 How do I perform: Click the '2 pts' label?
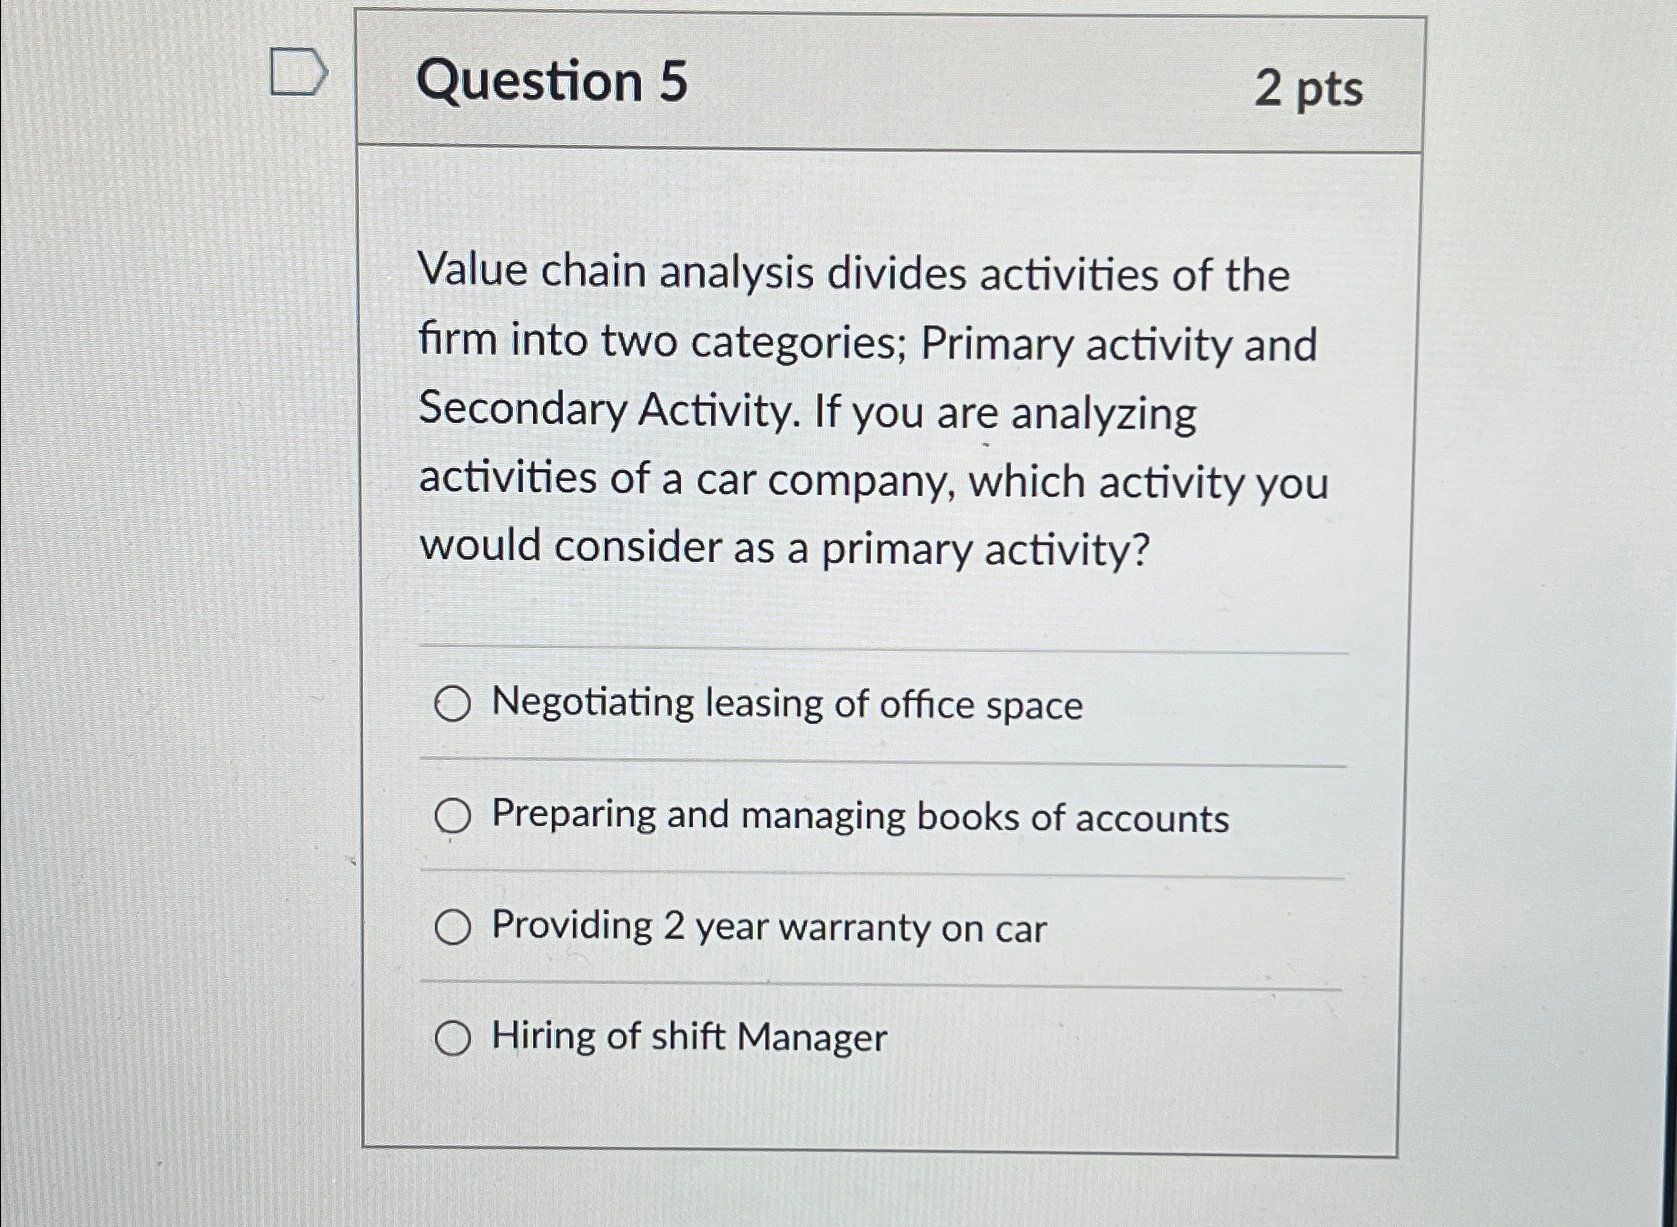point(1311,90)
